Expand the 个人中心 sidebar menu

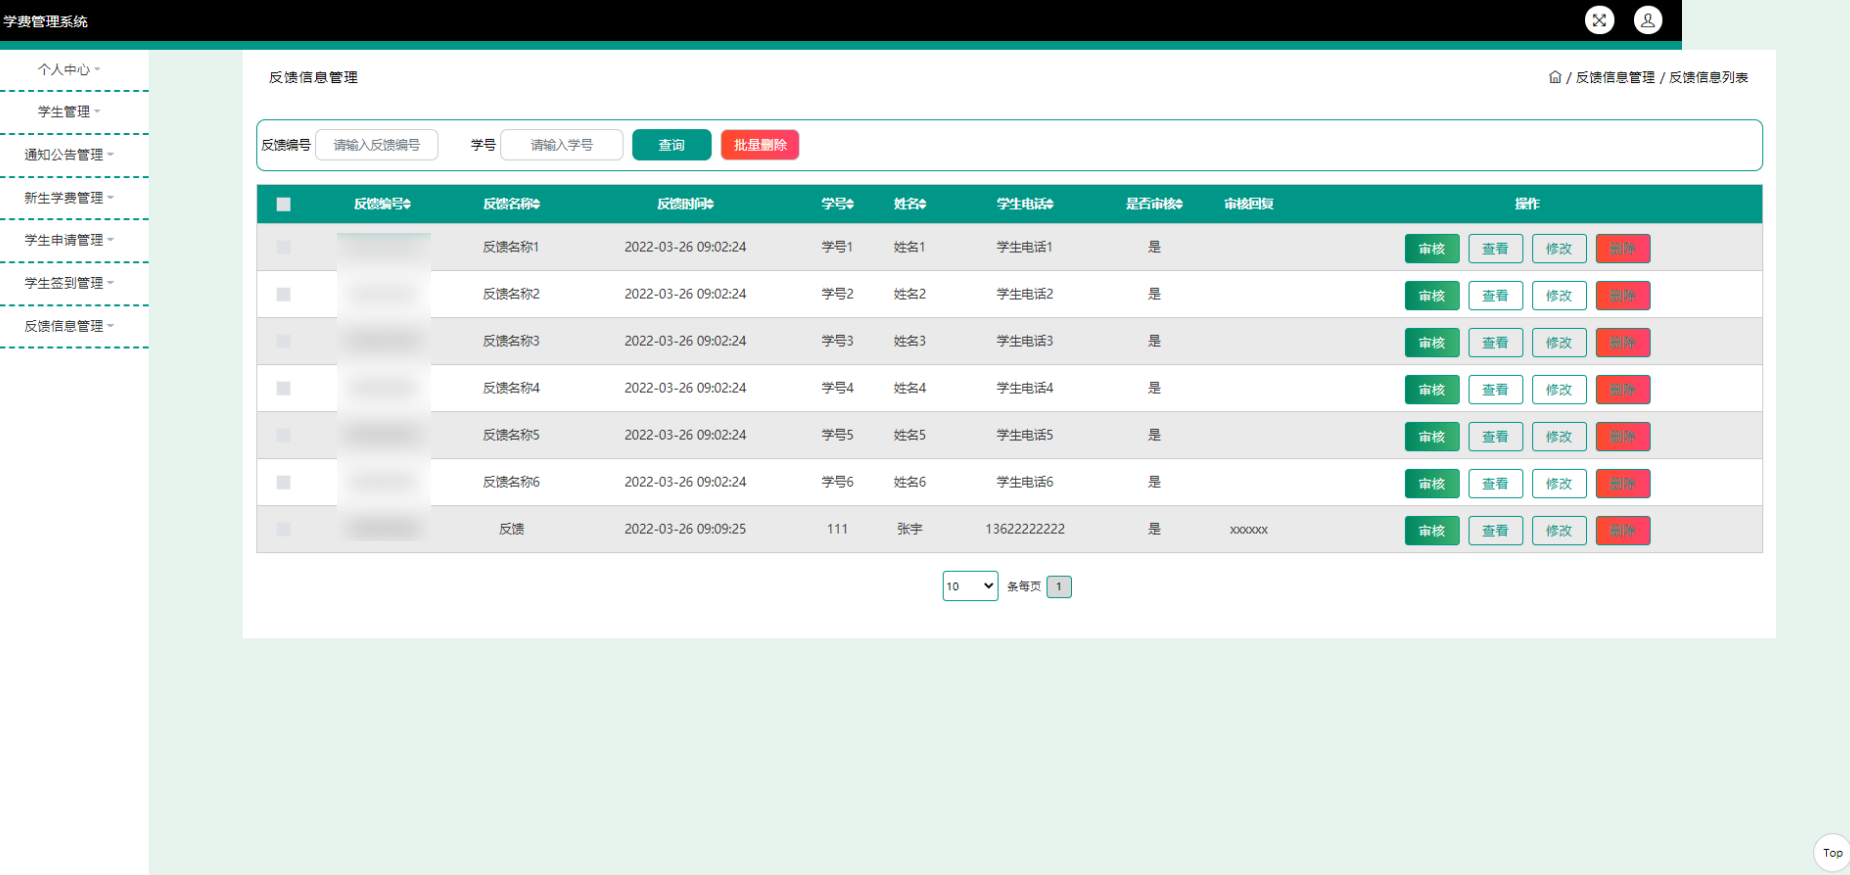click(69, 69)
